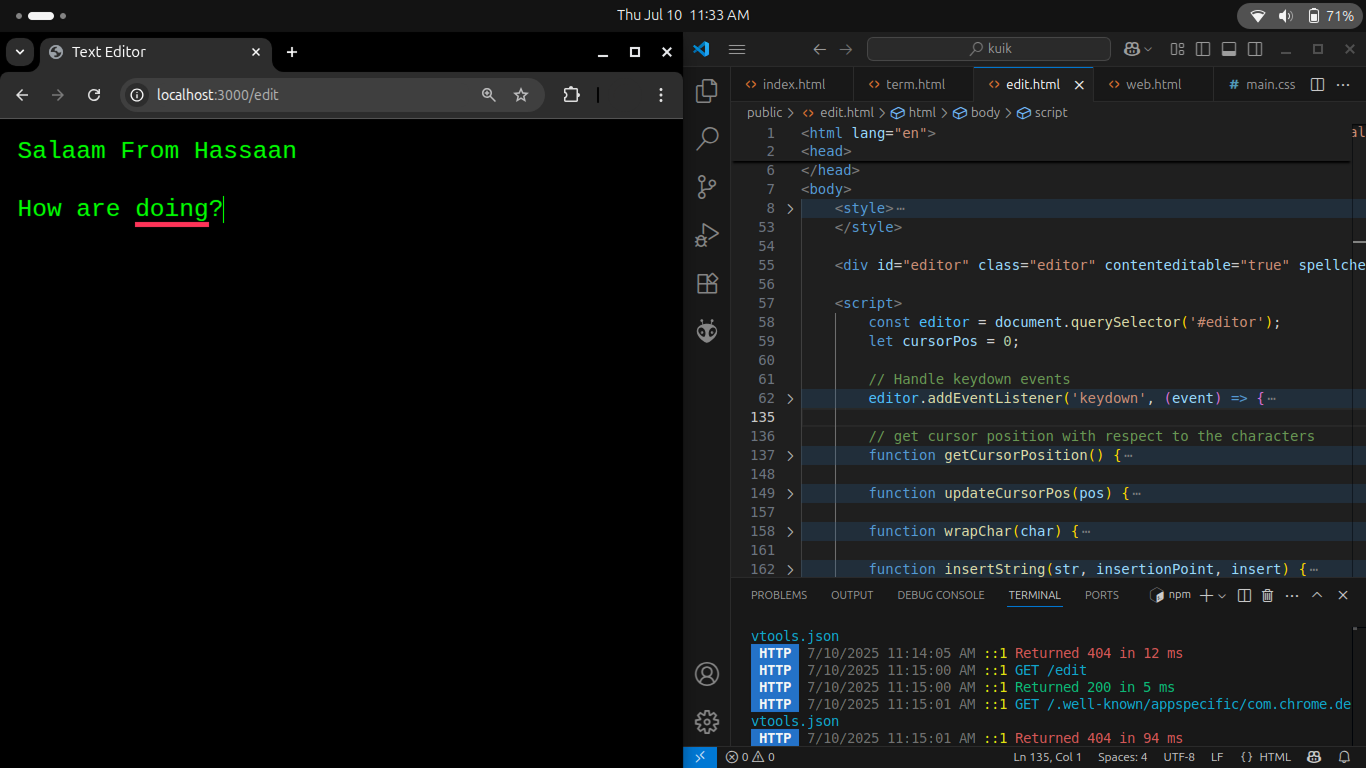Click Ln 135, Col 1 in status bar
1366x768 pixels.
coord(1047,757)
